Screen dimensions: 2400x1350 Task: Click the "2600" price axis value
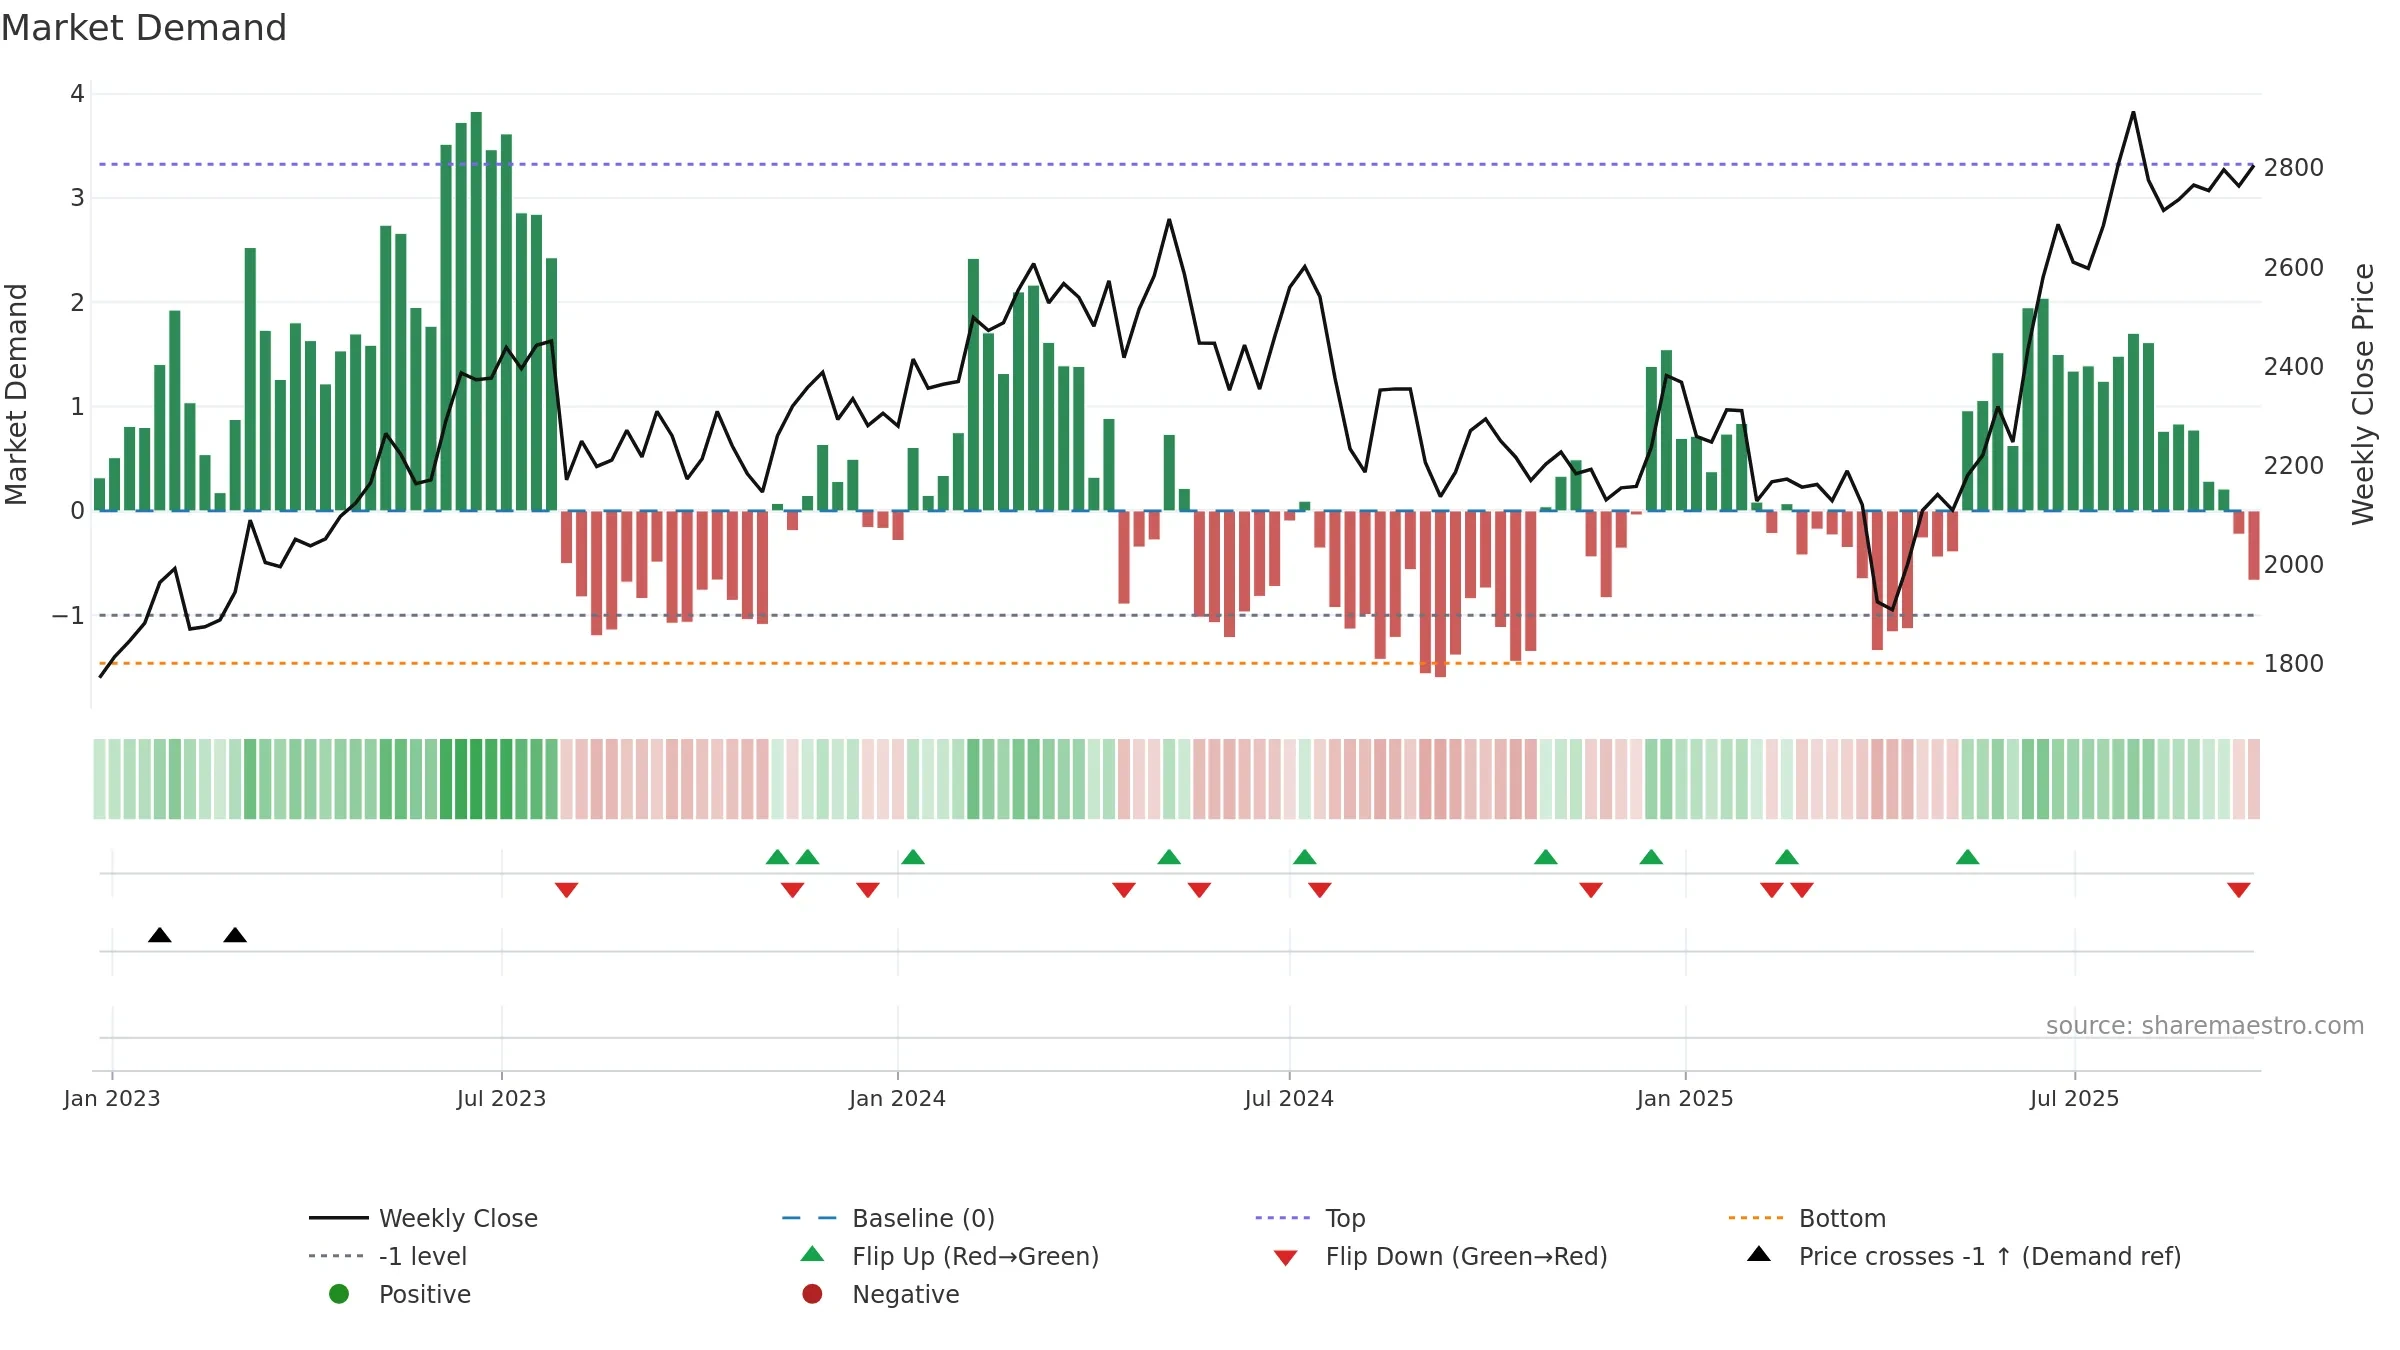[x=2294, y=268]
